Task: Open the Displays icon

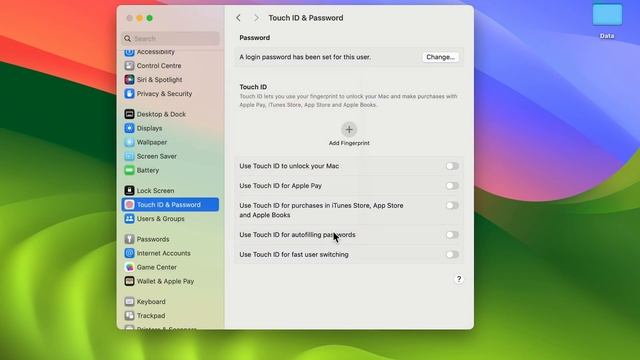Action: click(129, 128)
